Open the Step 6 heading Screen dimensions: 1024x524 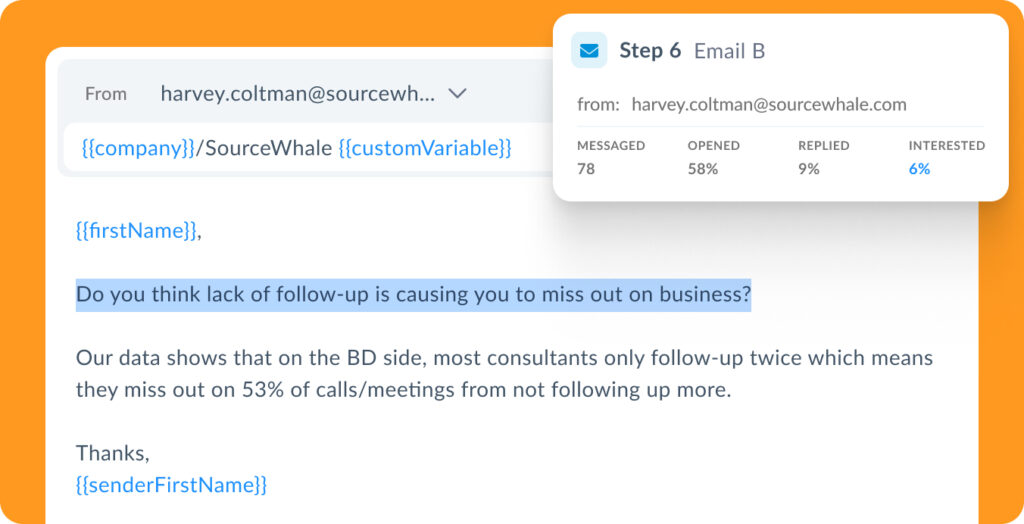pos(650,50)
